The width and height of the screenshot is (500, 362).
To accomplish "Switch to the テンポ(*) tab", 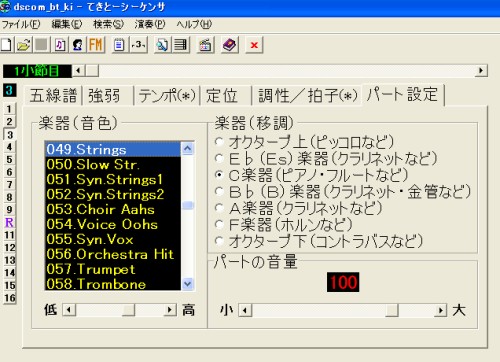I will click(167, 96).
